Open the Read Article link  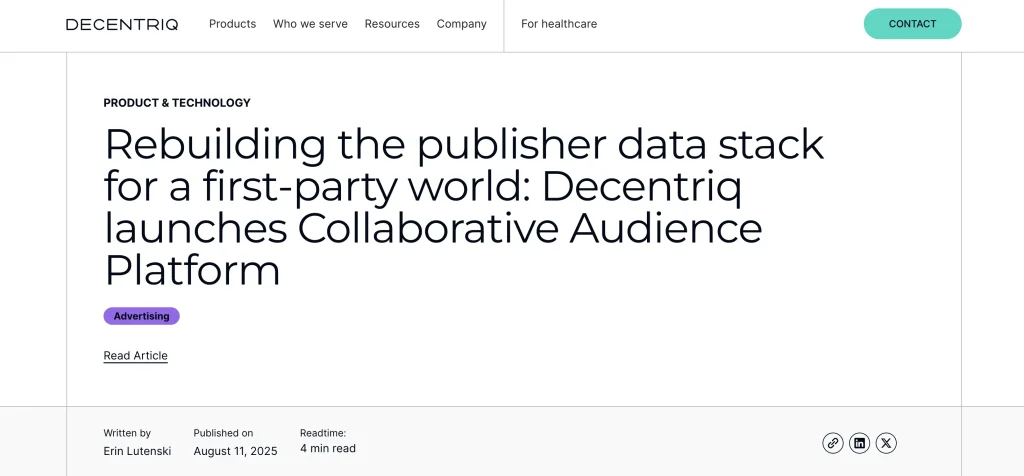pos(136,356)
